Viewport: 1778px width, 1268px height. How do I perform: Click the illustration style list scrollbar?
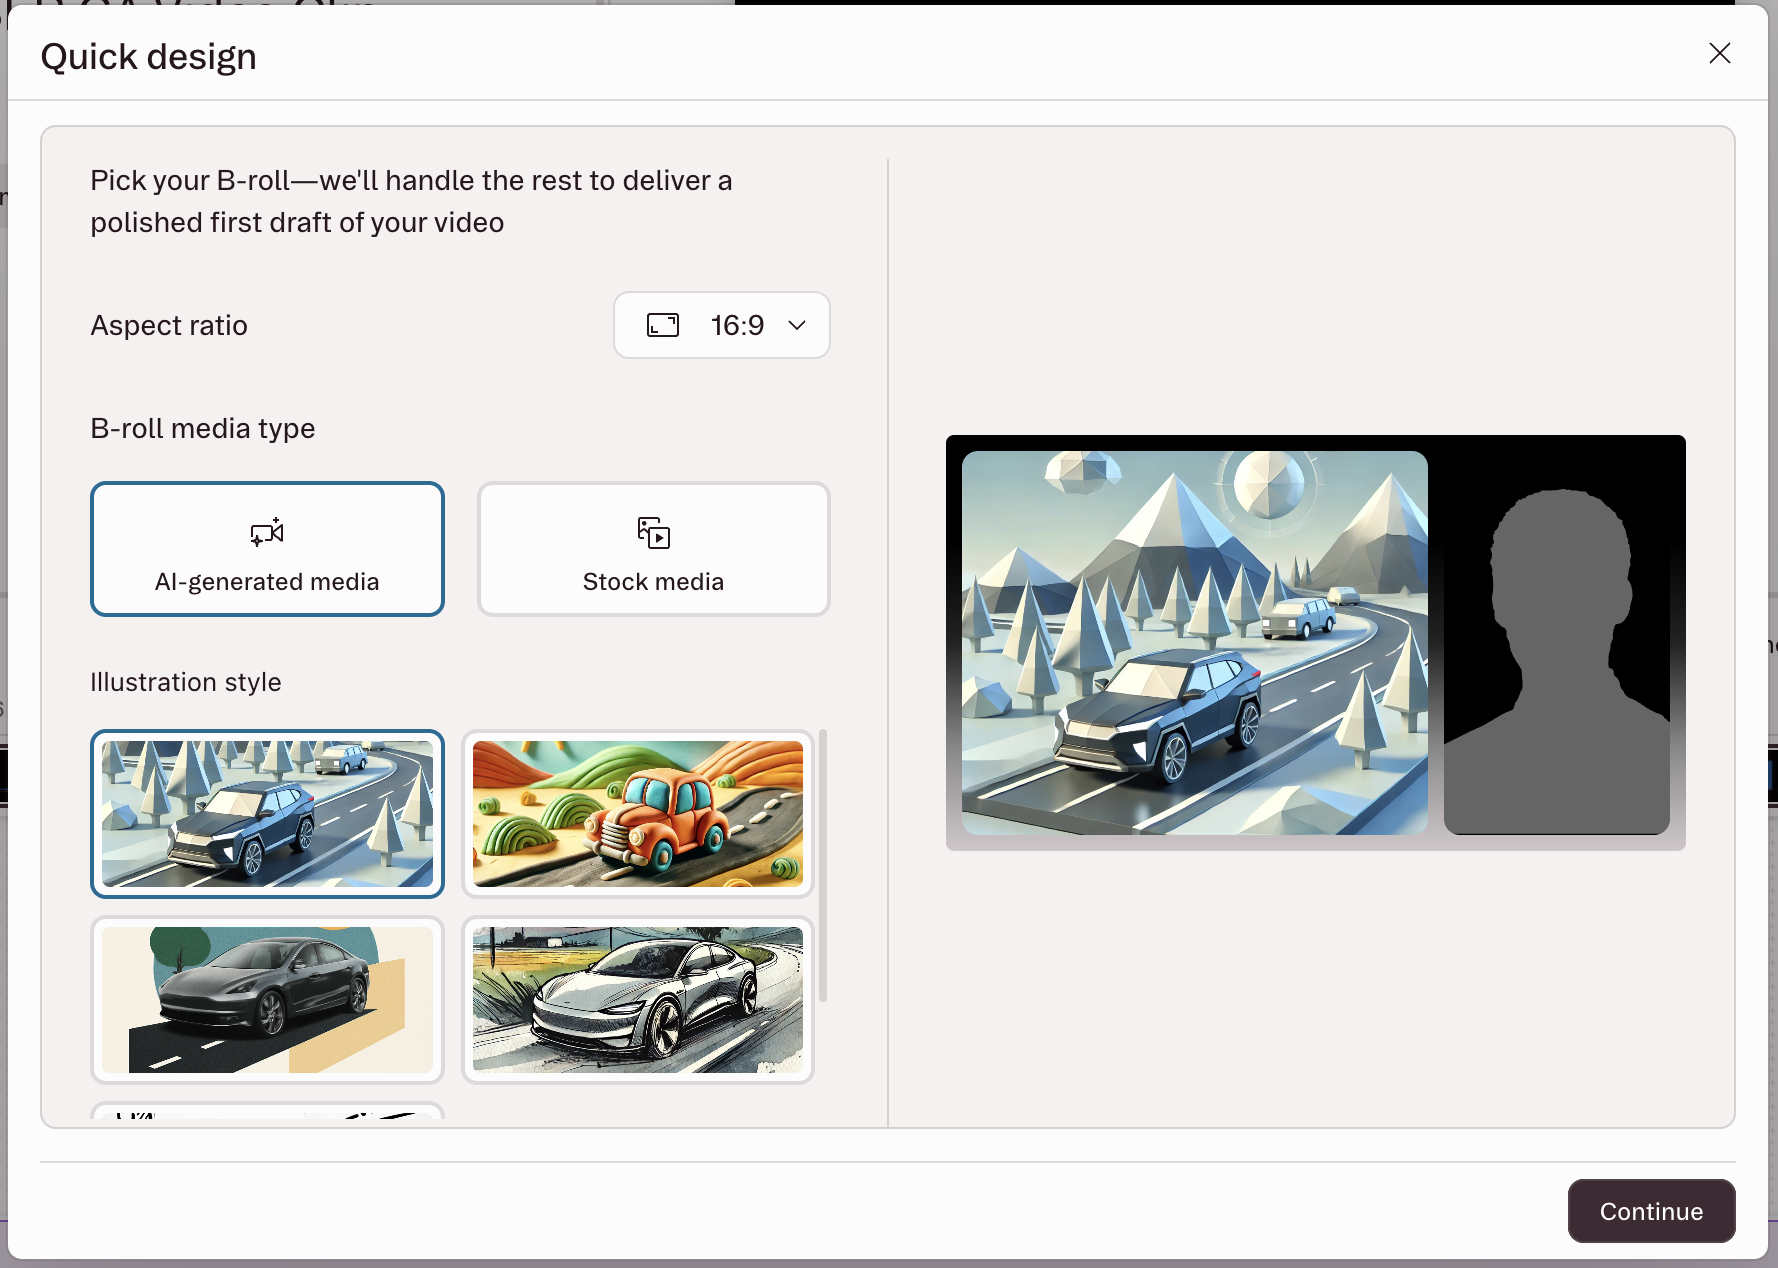click(x=822, y=865)
